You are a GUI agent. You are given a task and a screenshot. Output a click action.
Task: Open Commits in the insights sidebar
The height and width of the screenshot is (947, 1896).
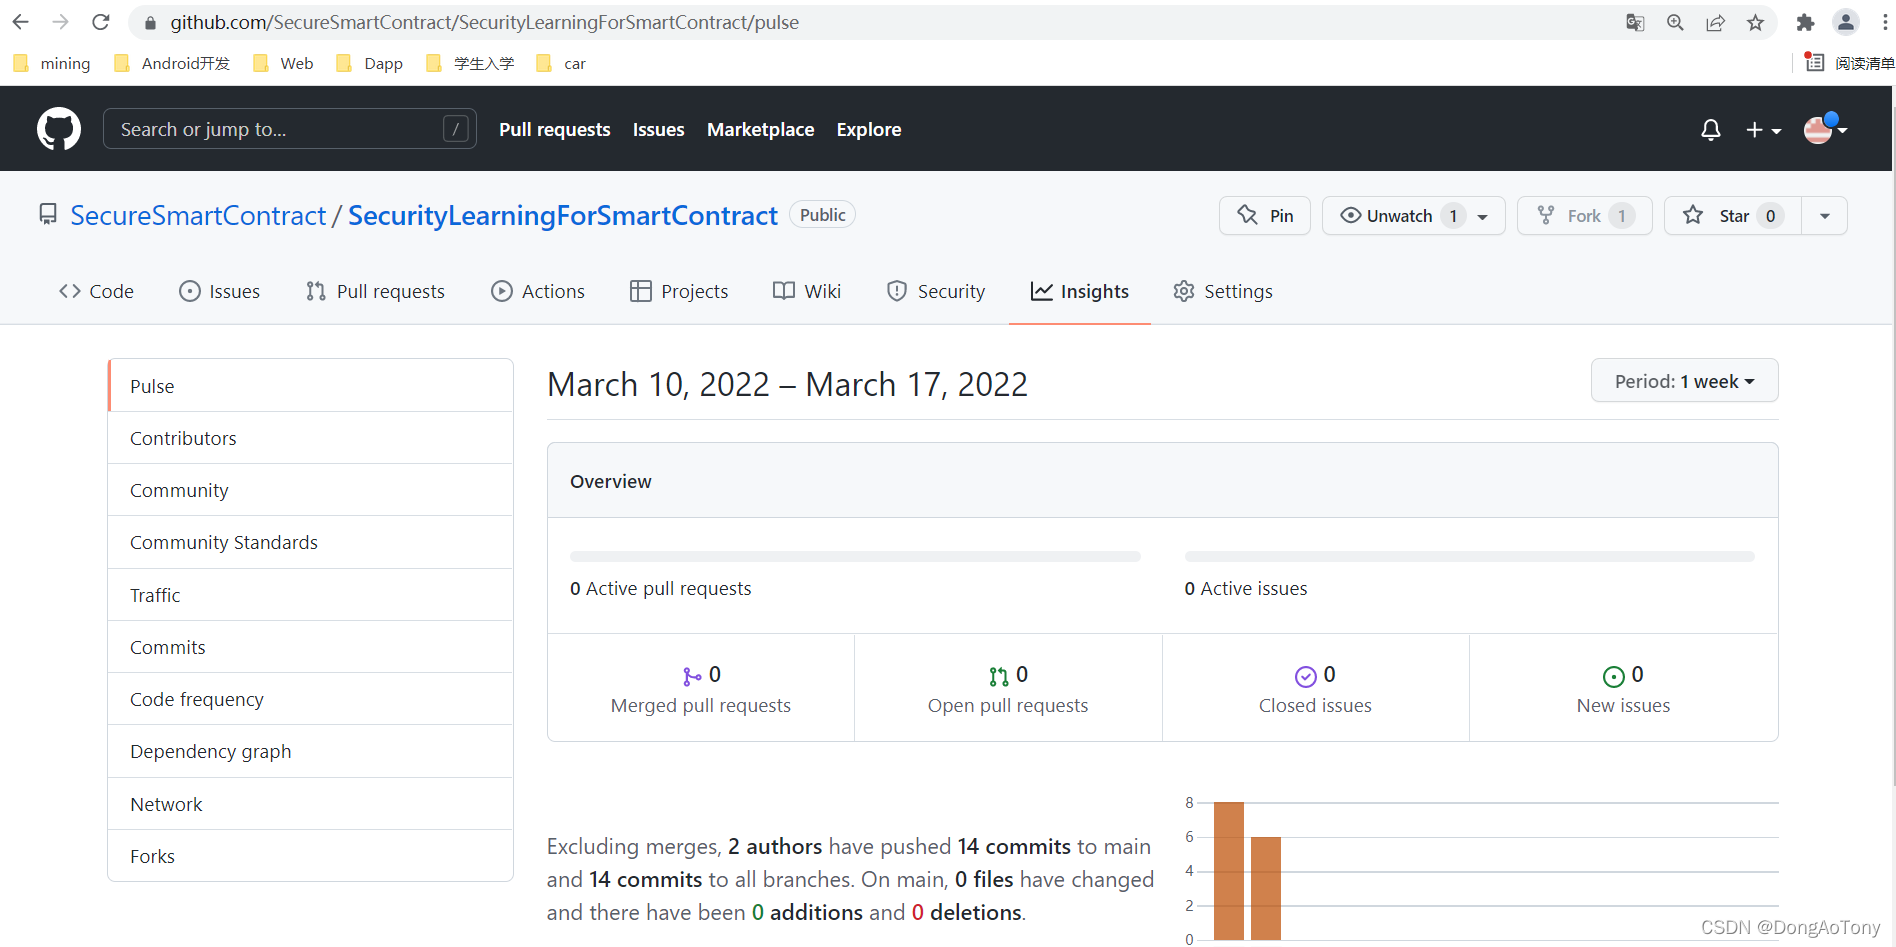pyautogui.click(x=311, y=647)
